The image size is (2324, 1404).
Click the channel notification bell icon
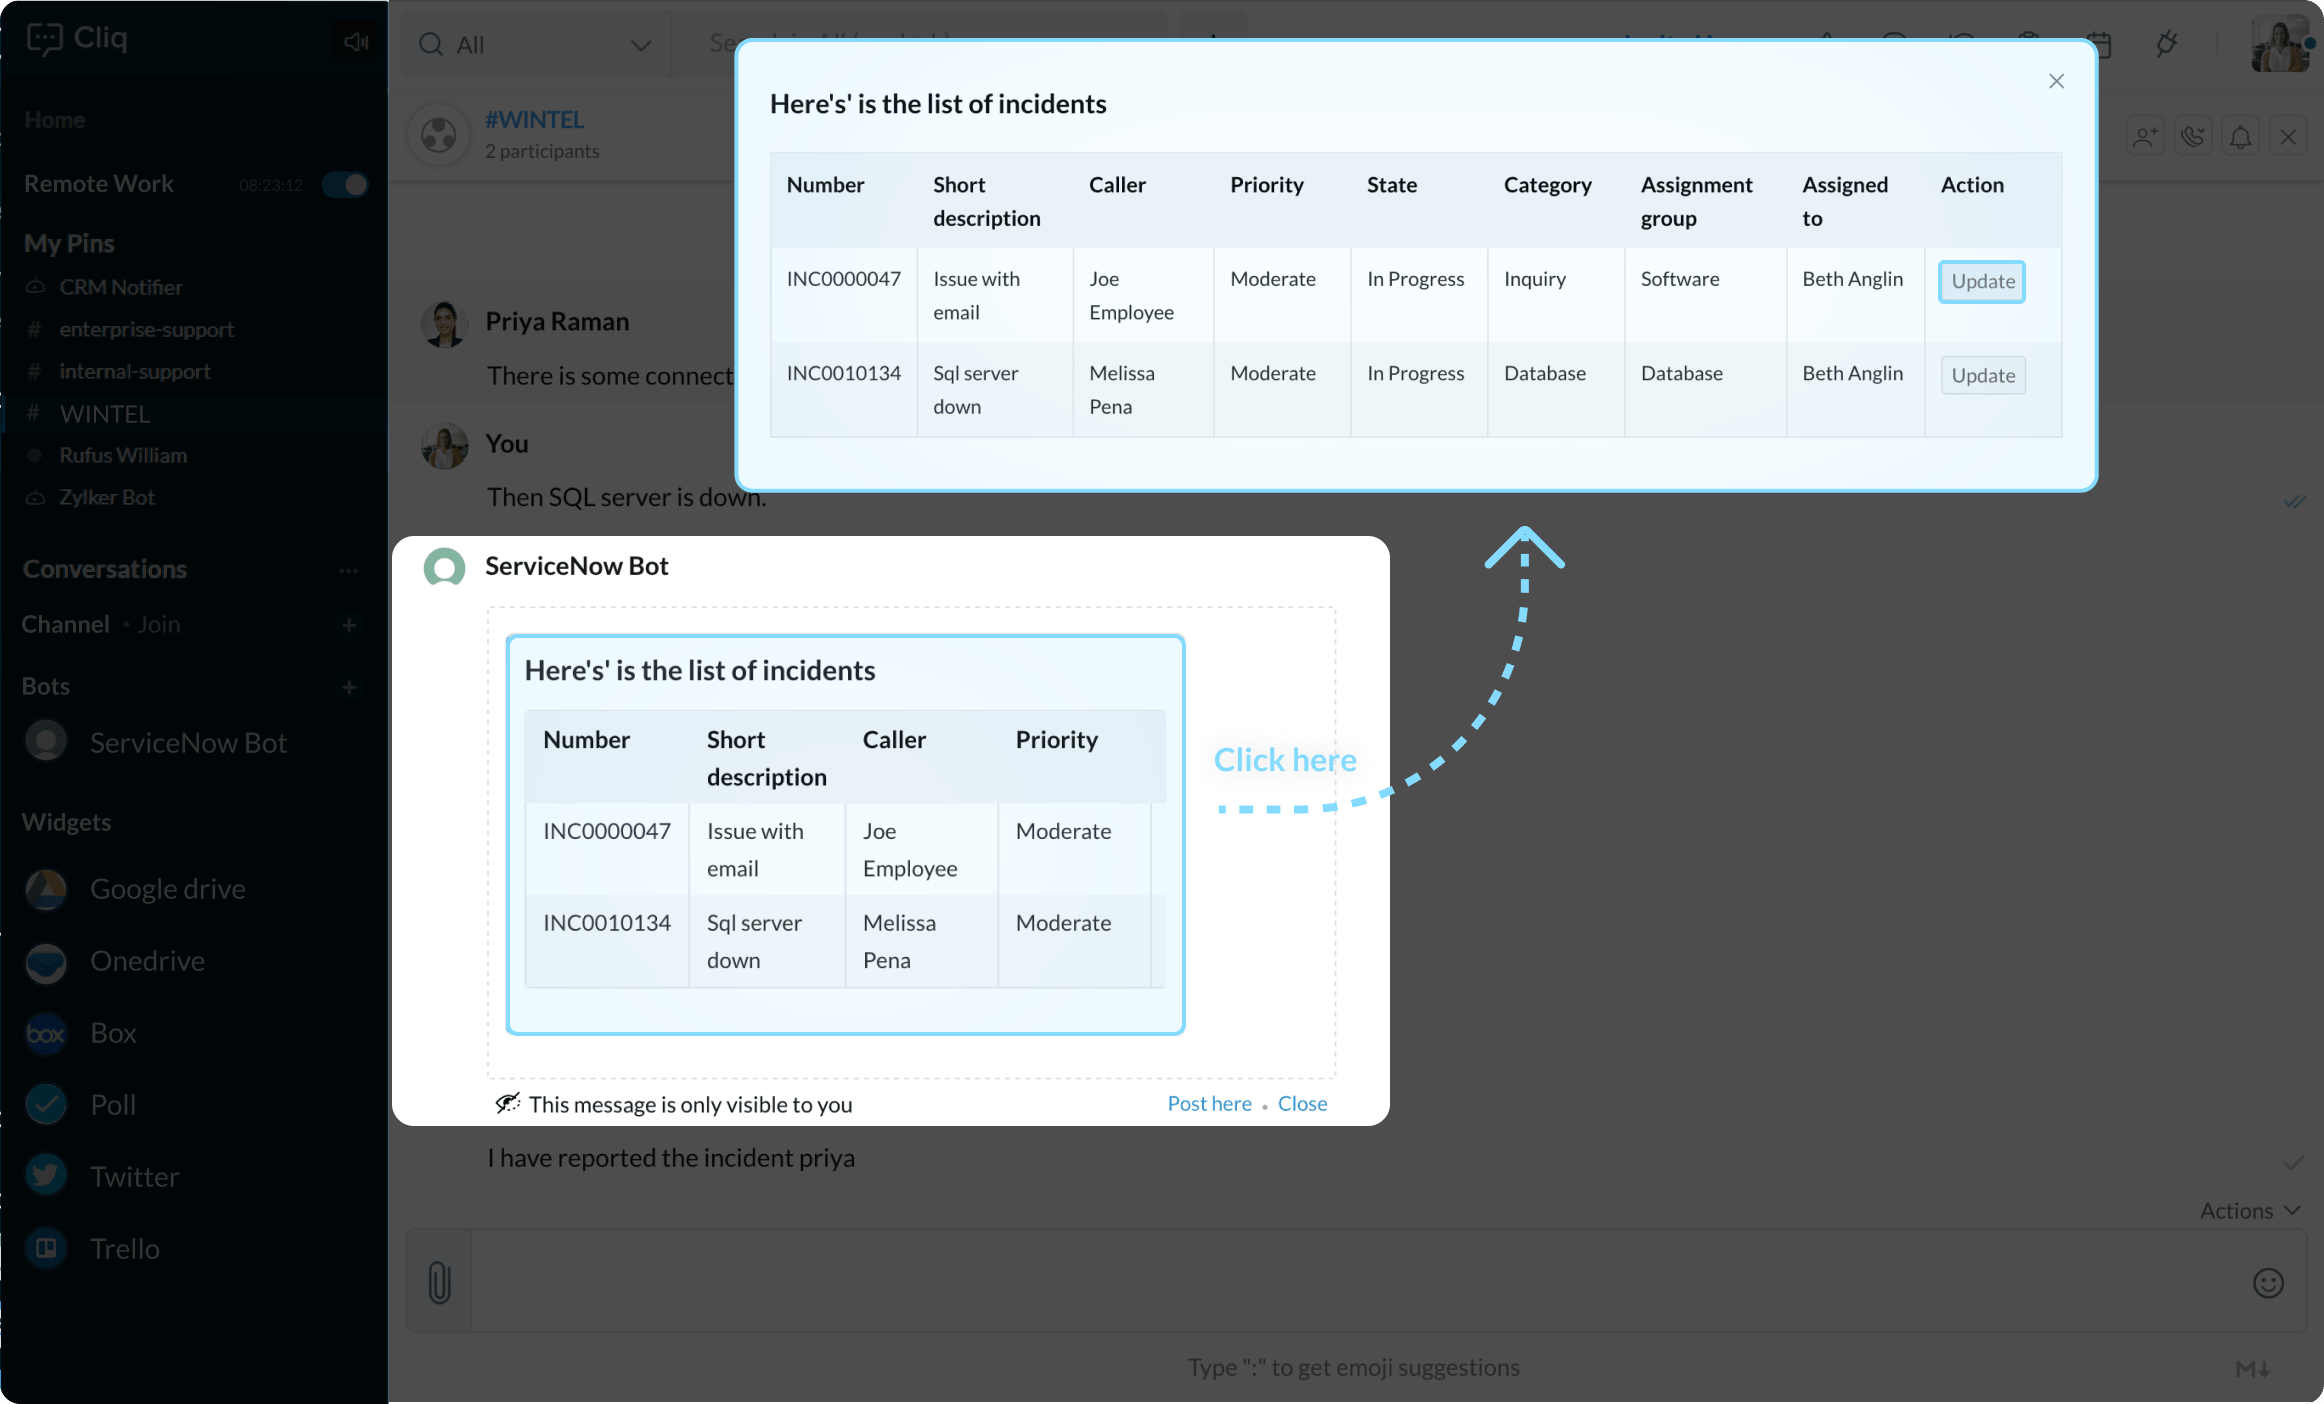pyautogui.click(x=2241, y=136)
